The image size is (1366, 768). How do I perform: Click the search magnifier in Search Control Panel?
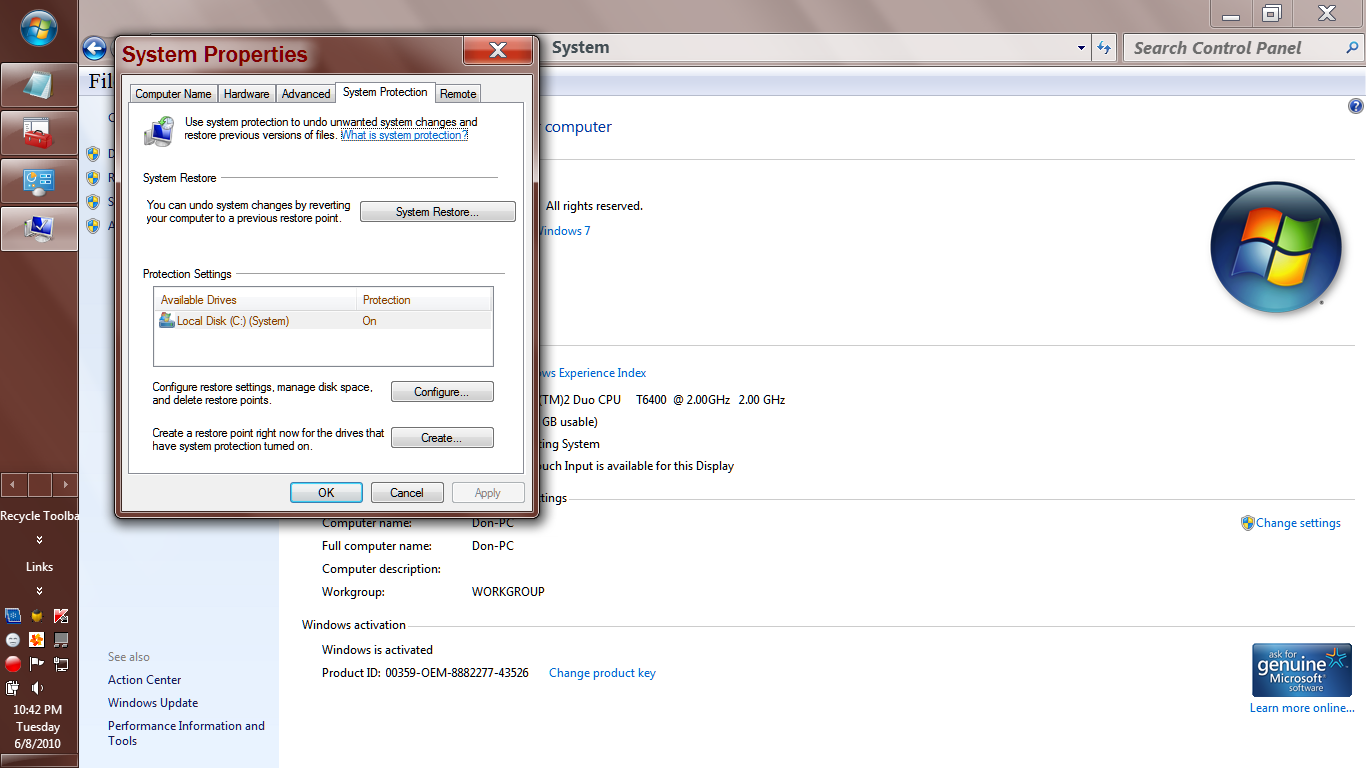pos(1351,47)
